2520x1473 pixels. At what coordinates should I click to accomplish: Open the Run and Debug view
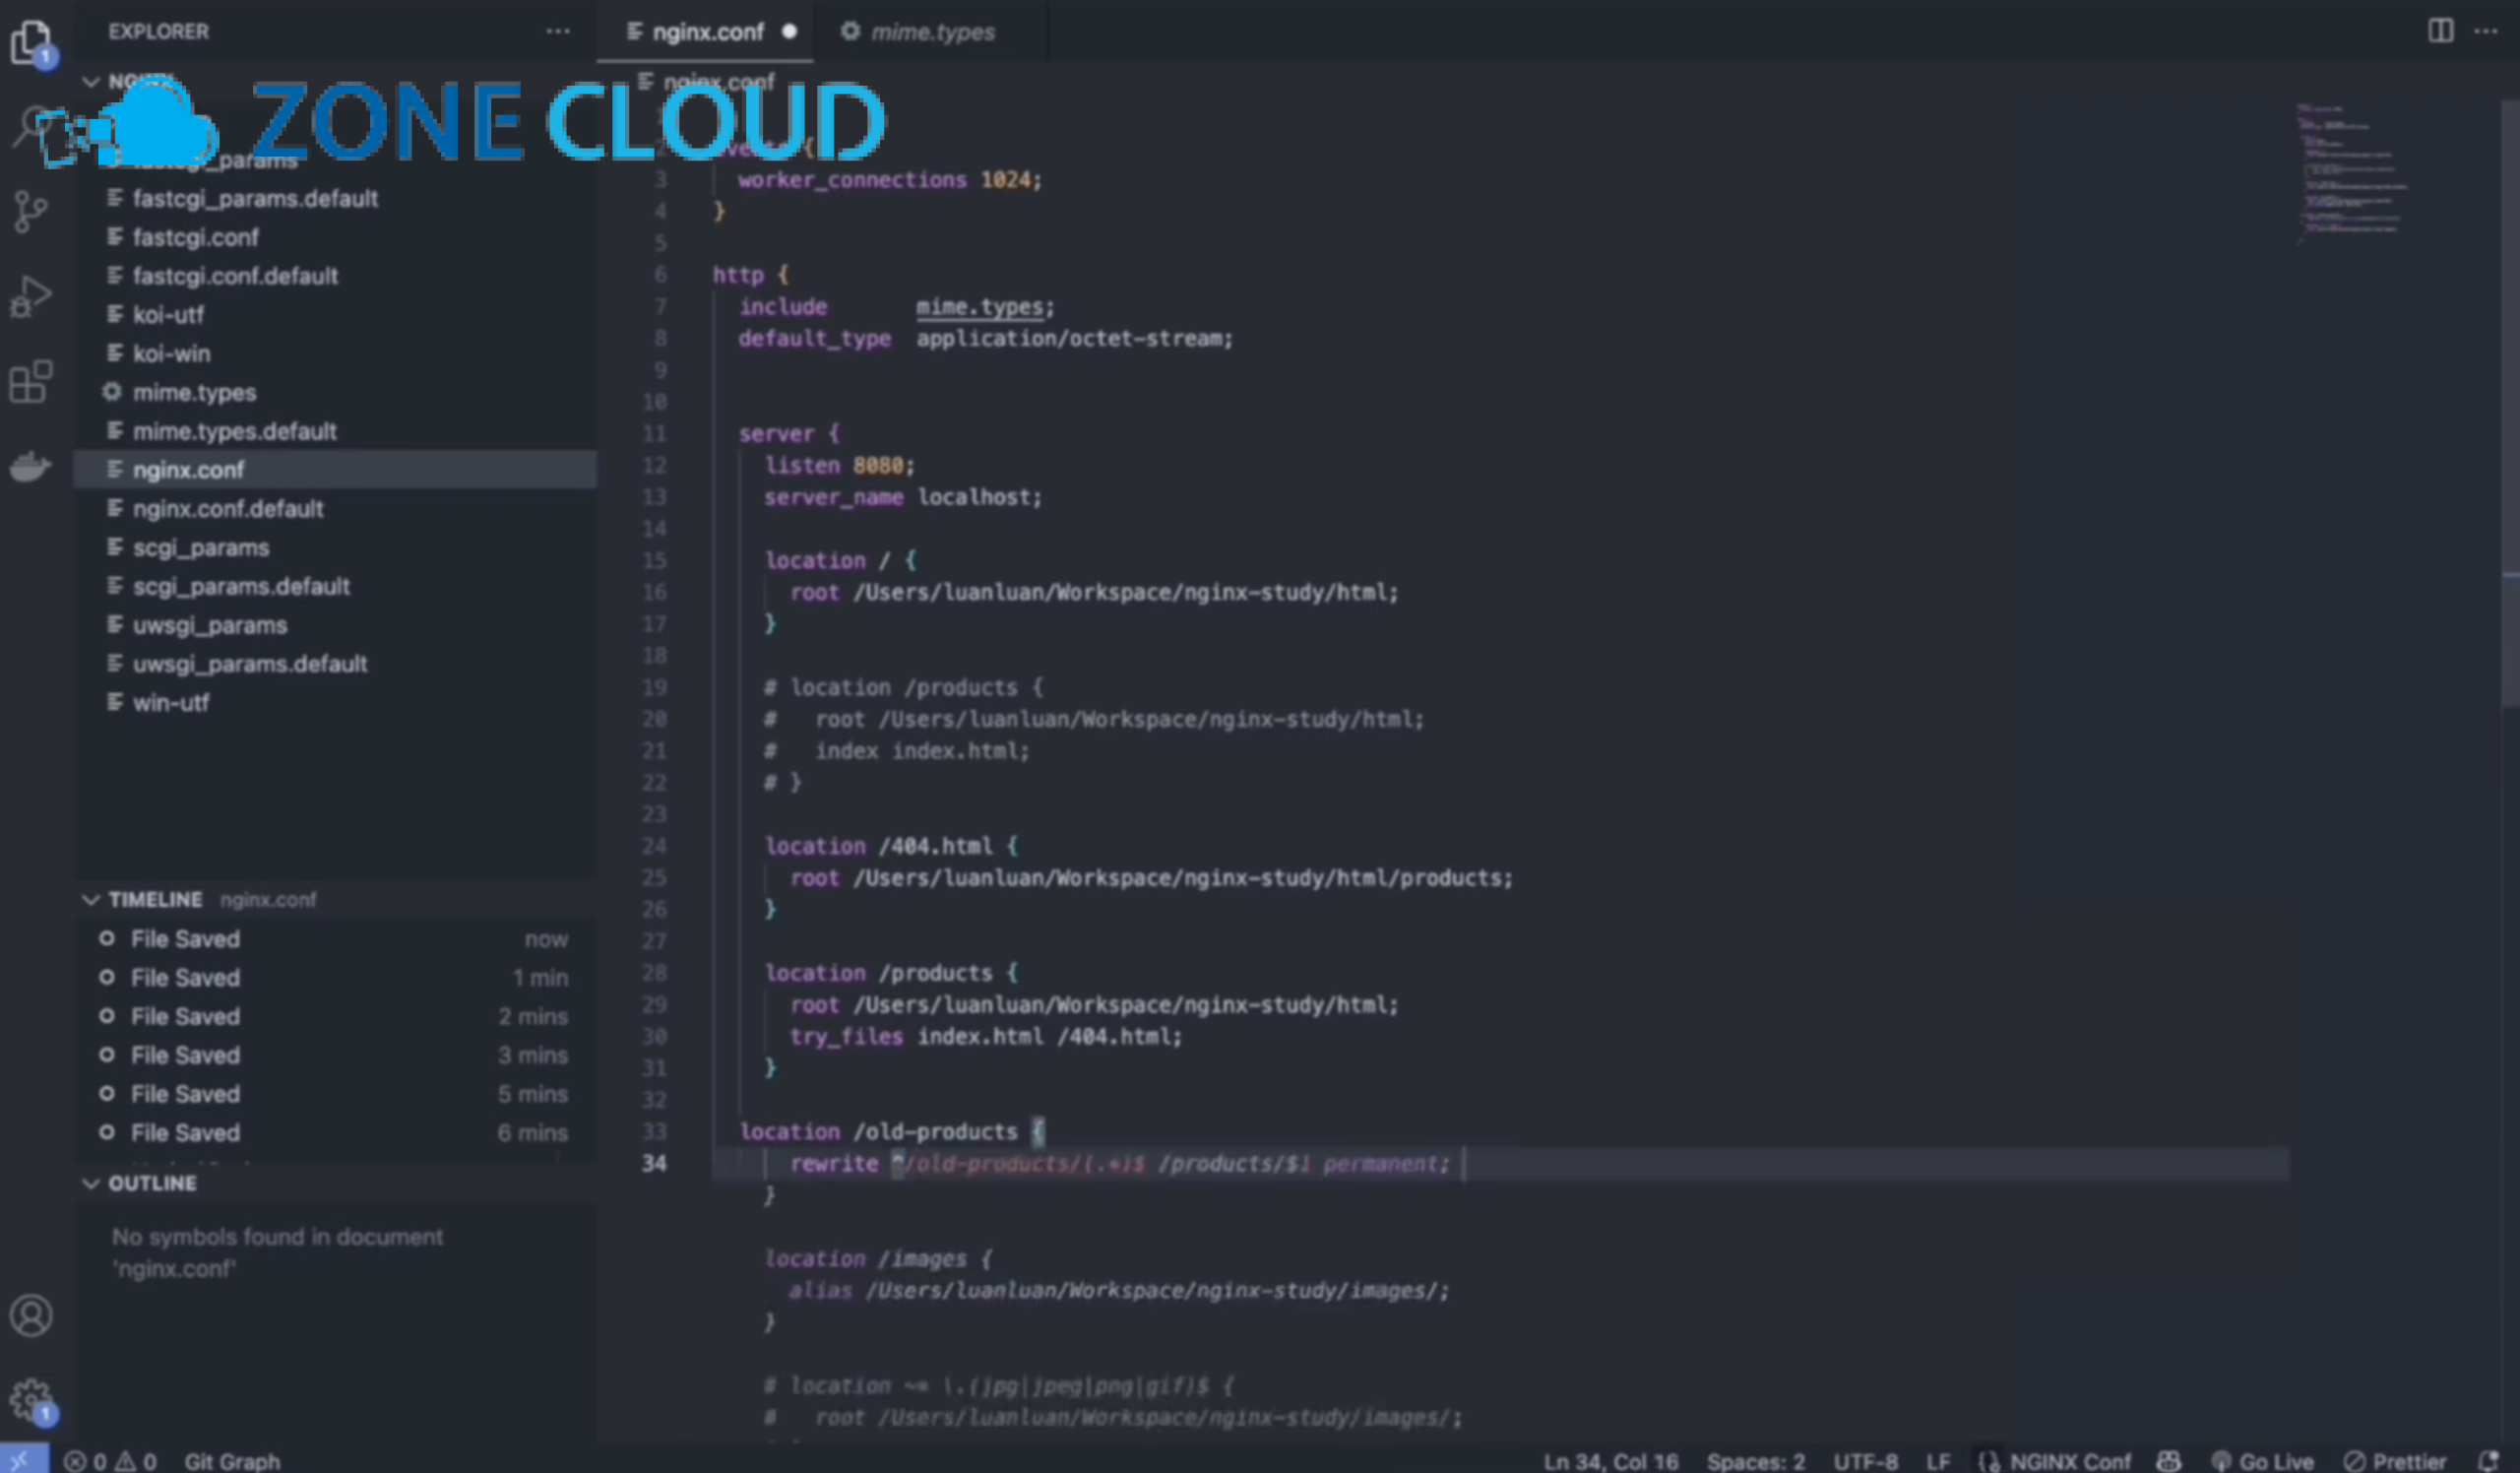[31, 297]
